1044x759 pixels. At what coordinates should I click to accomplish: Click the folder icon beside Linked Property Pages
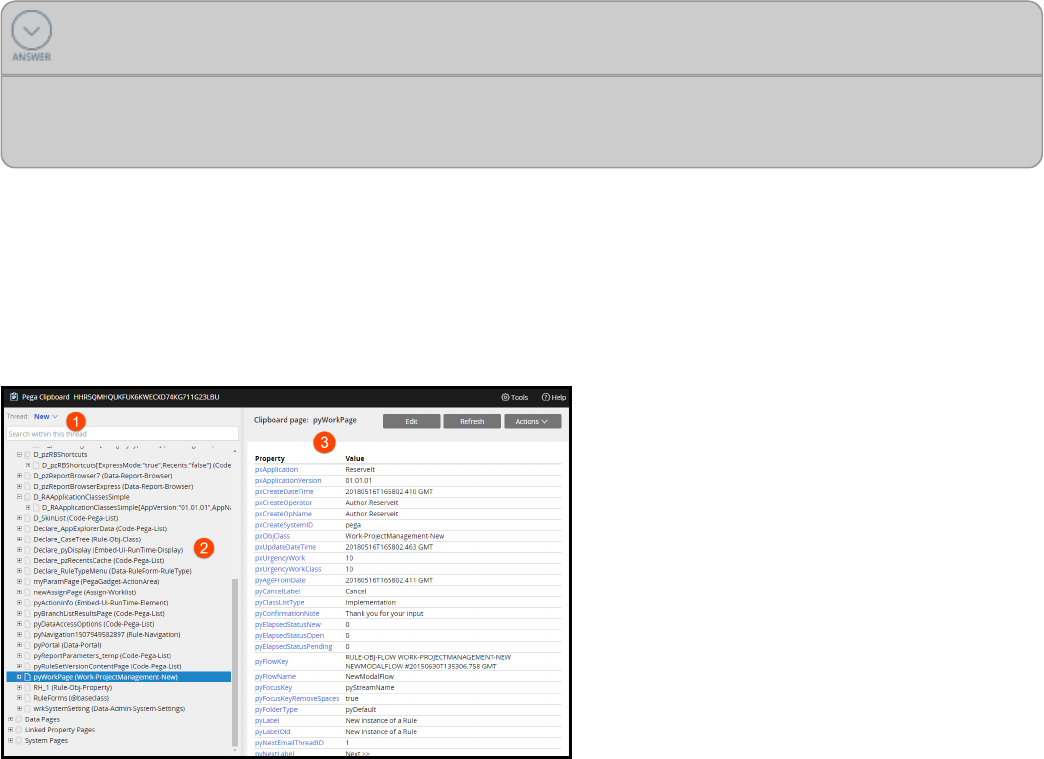coord(19,730)
